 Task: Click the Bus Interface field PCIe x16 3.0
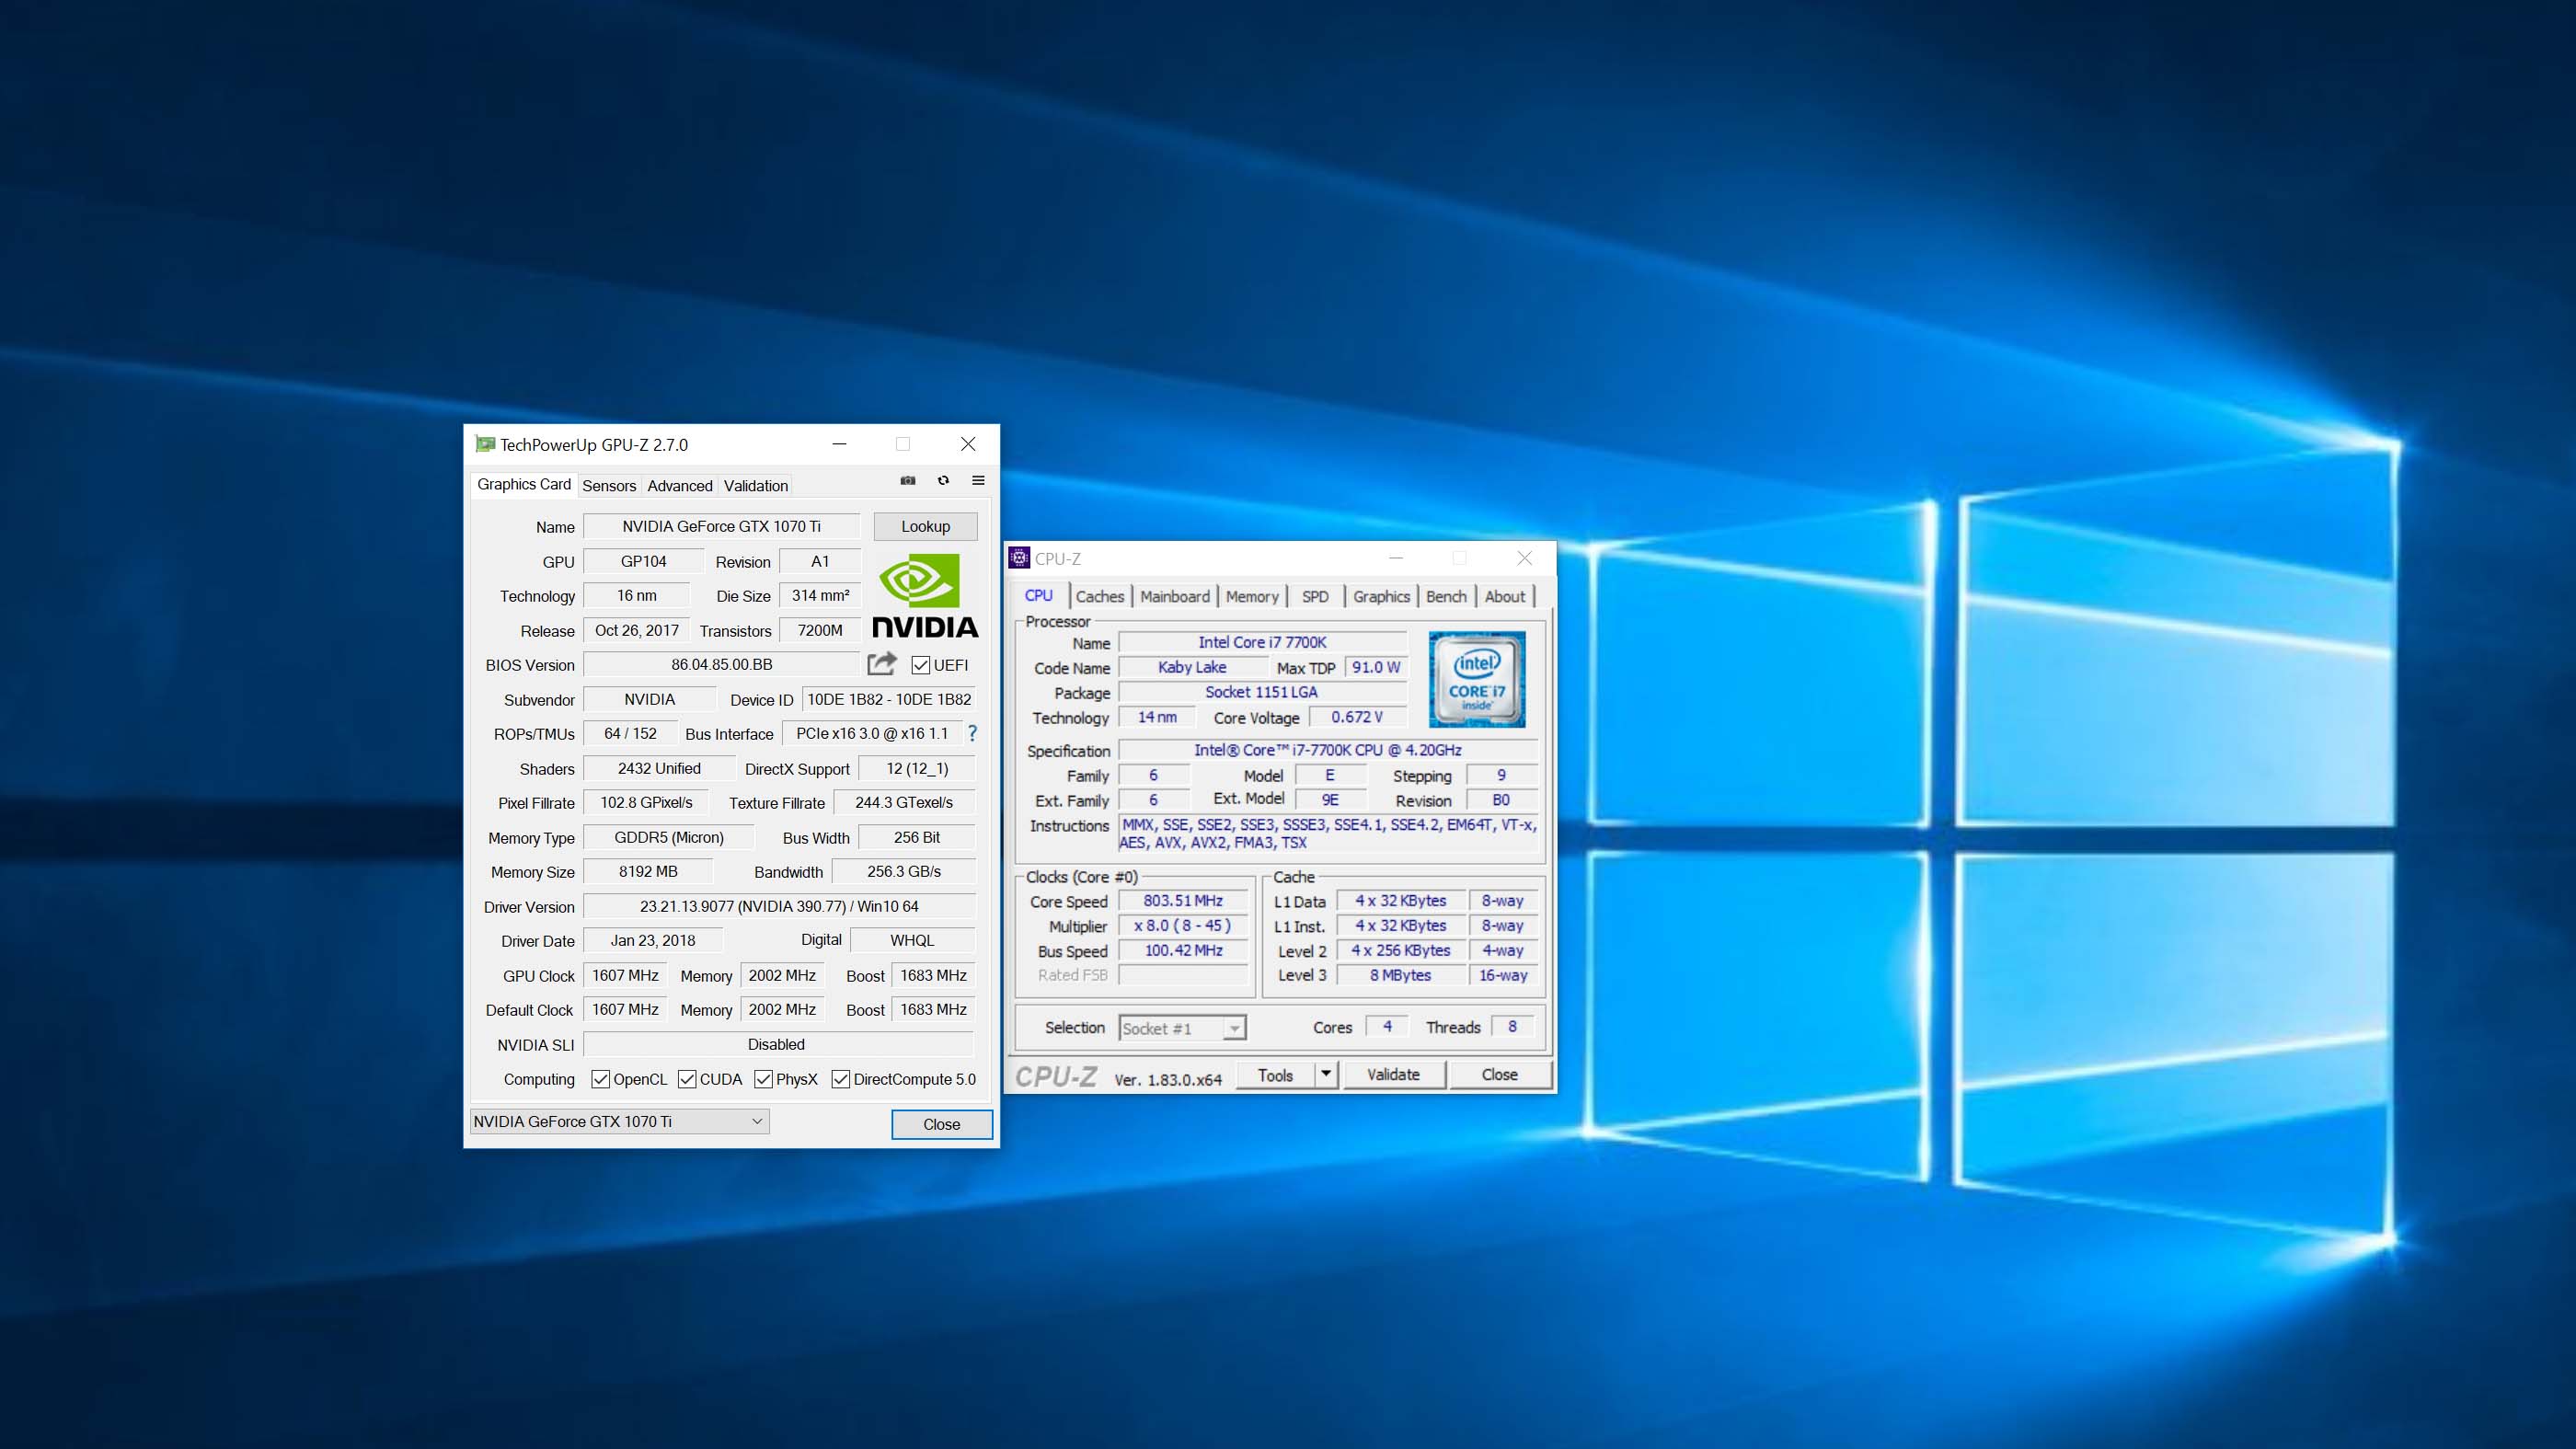(872, 734)
